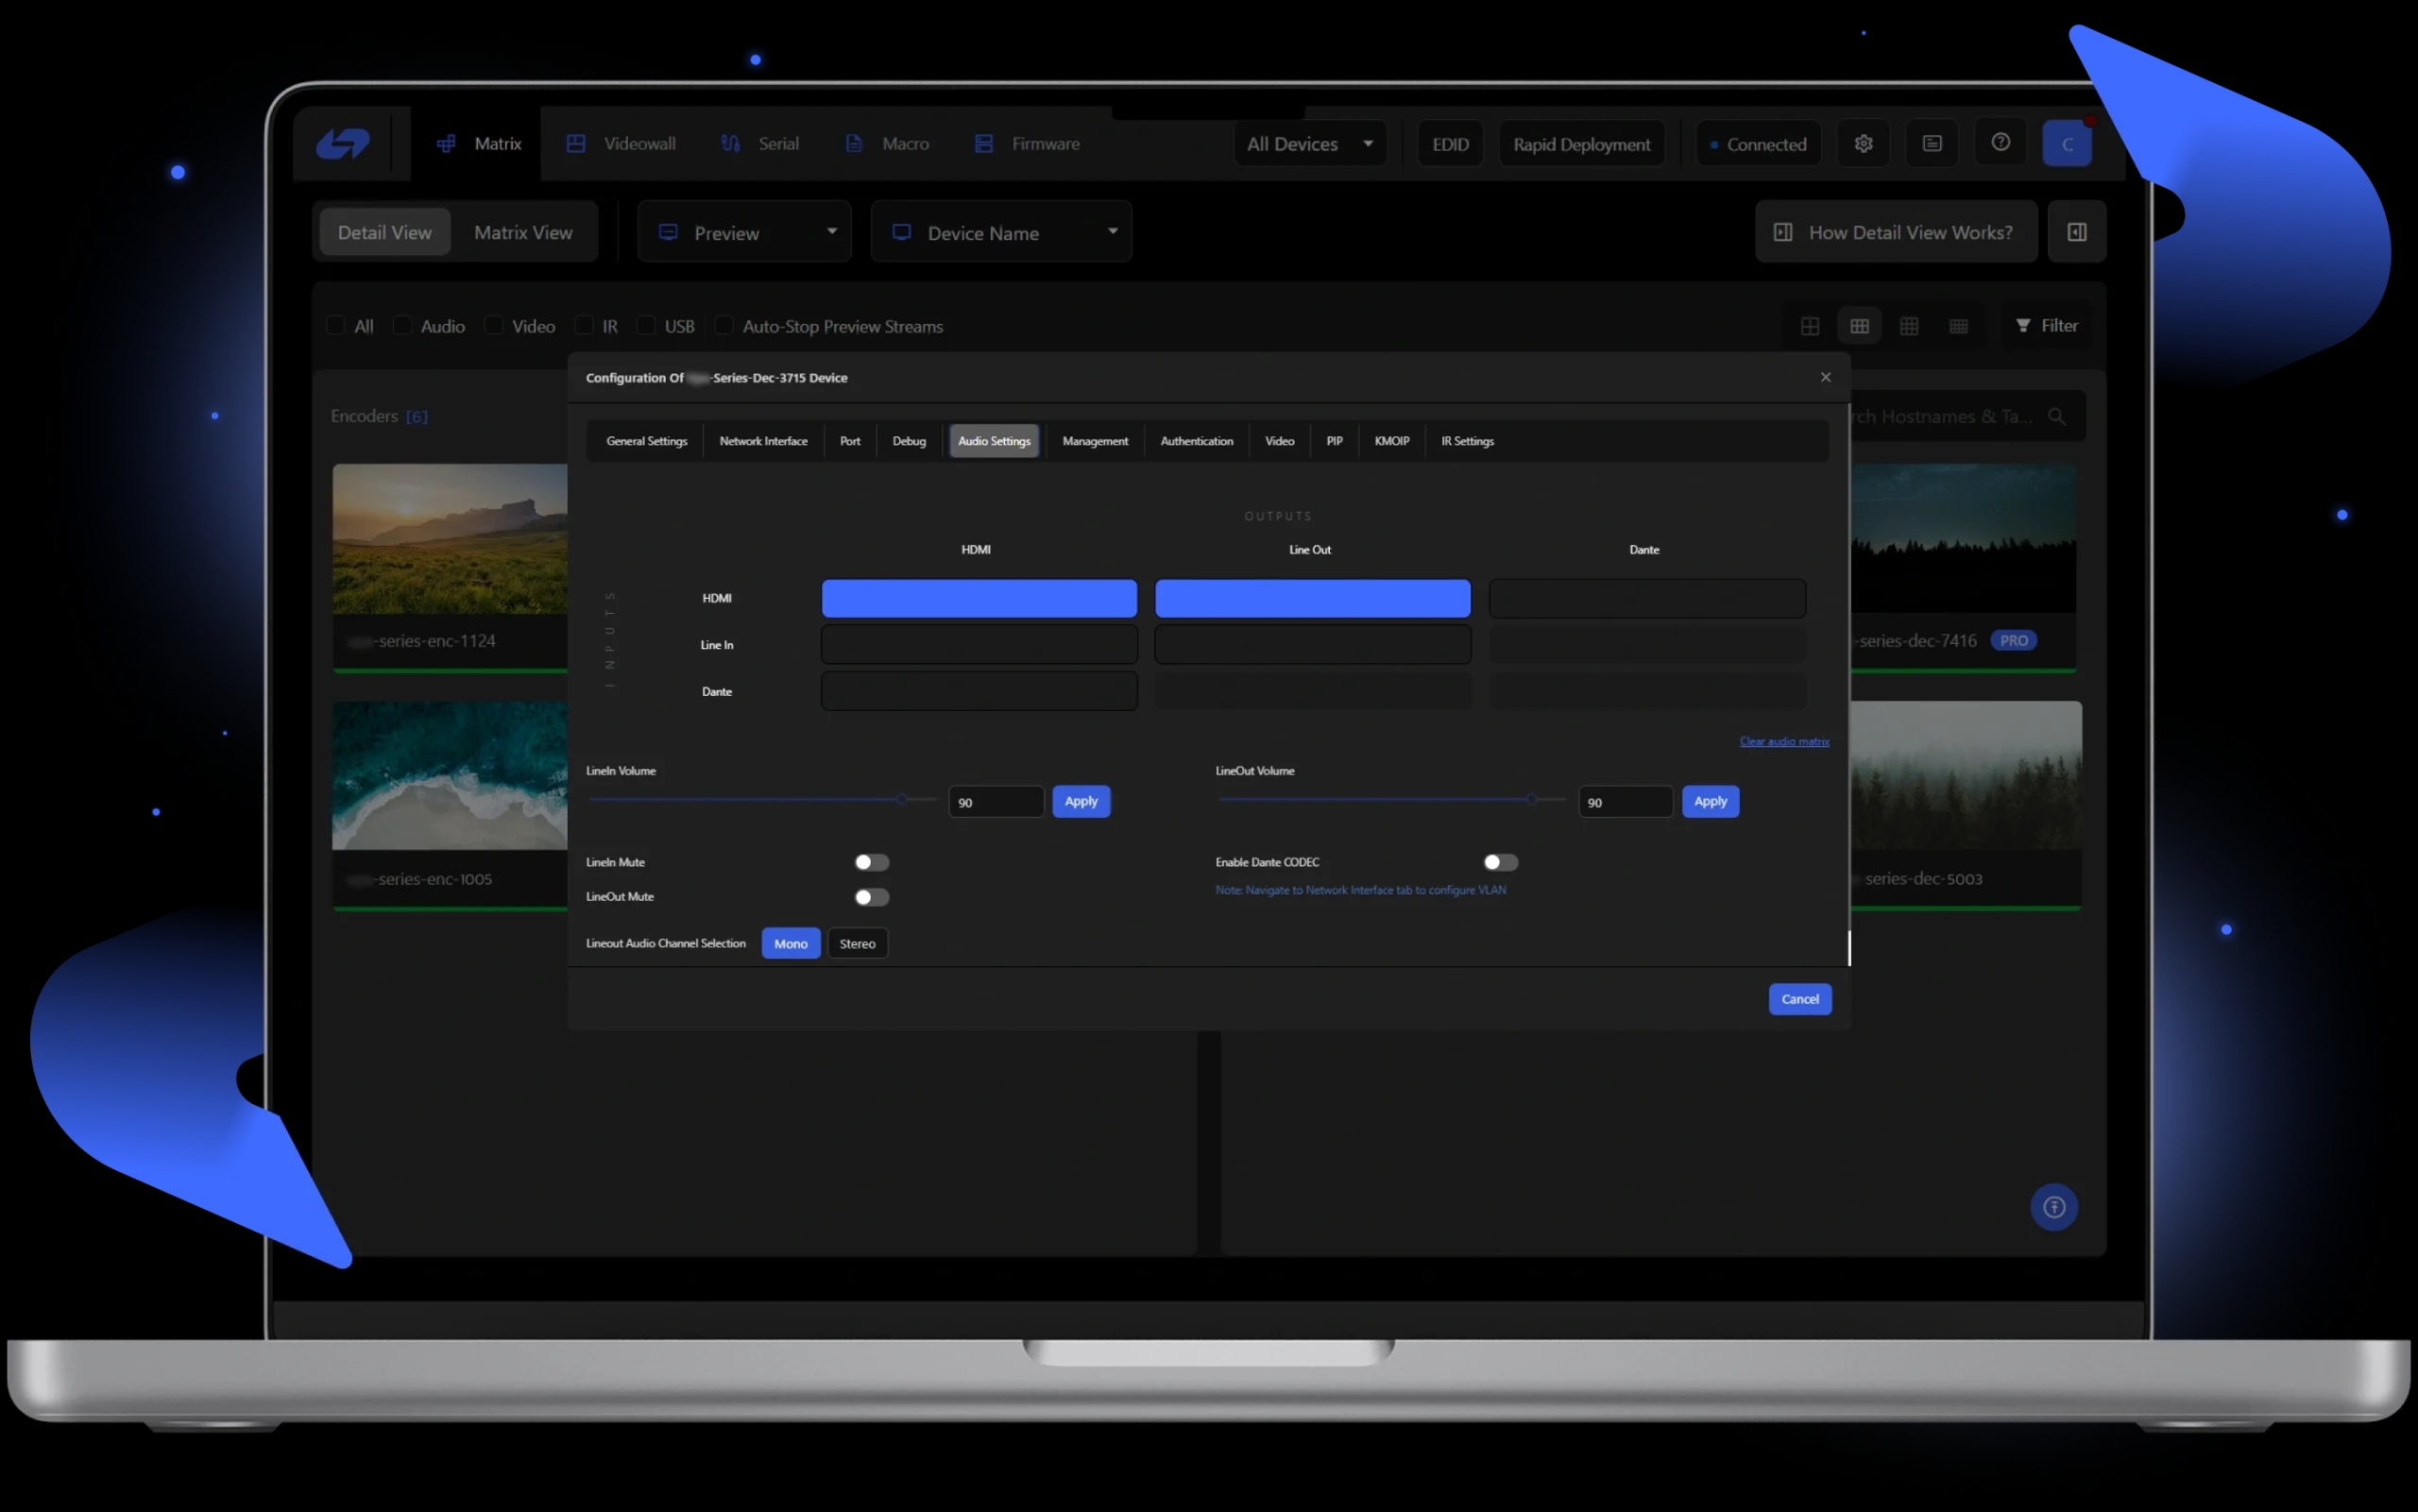Image resolution: width=2418 pixels, height=1512 pixels.
Task: Open the Device Name sort dropdown
Action: pos(1001,231)
